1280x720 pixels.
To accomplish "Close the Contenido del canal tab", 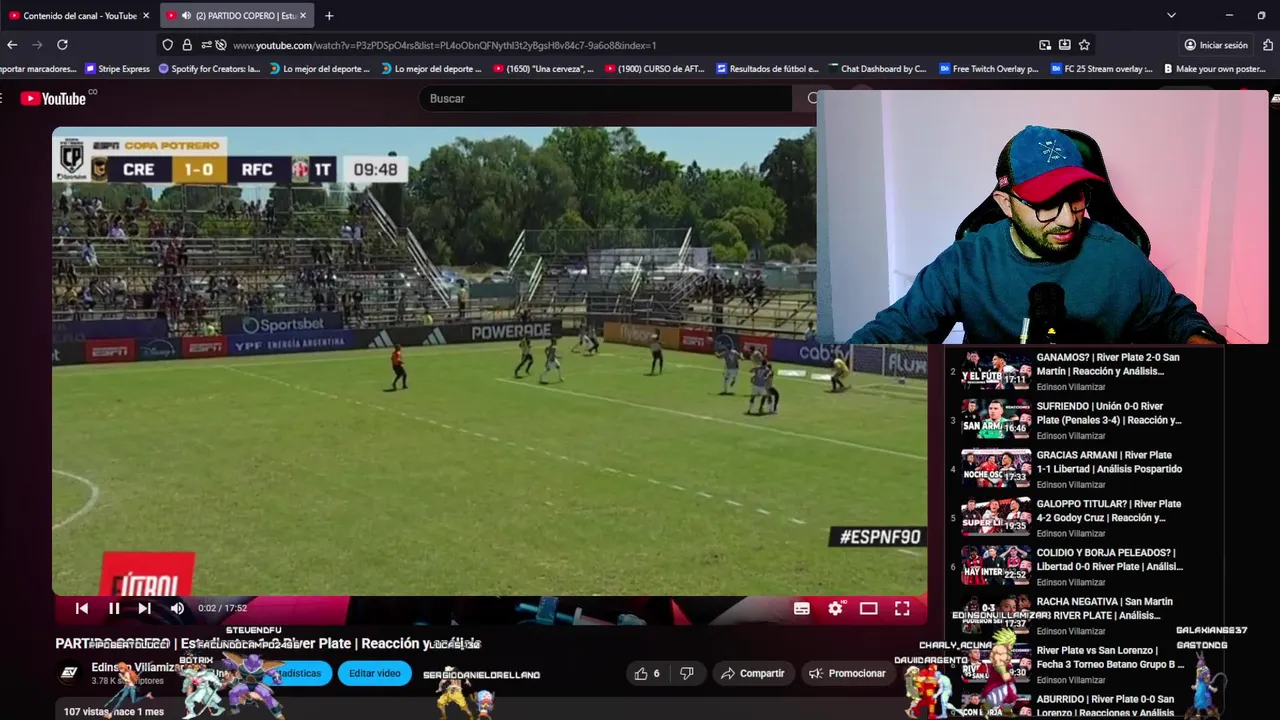I will pyautogui.click(x=146, y=15).
